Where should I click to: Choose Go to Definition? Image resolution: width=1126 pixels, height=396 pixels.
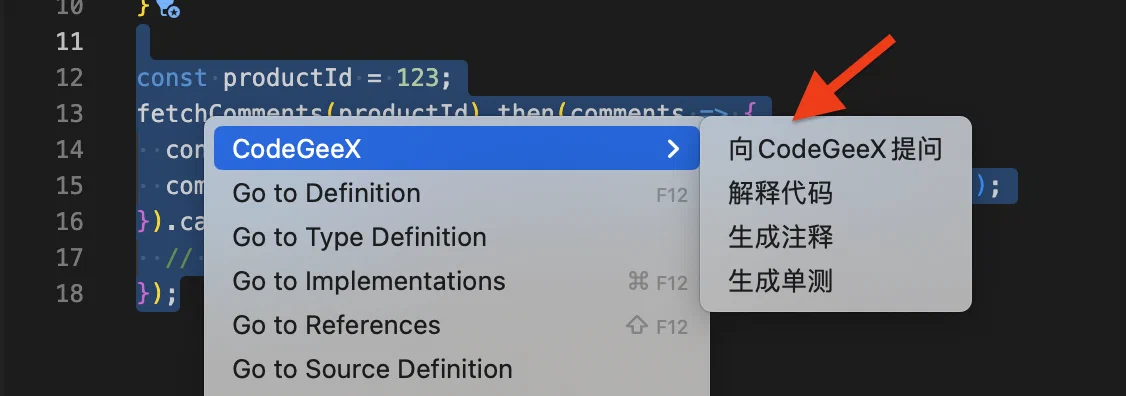457,193
